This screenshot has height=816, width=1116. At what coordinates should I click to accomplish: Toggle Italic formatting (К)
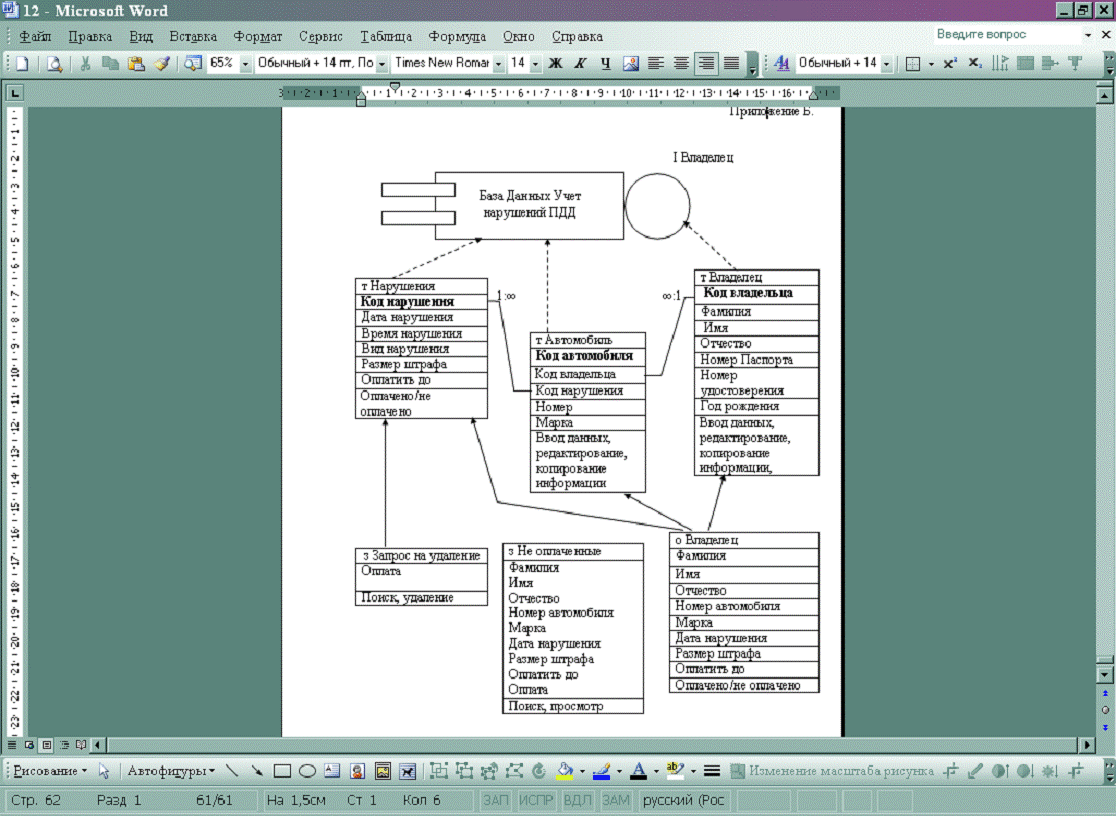pos(580,63)
